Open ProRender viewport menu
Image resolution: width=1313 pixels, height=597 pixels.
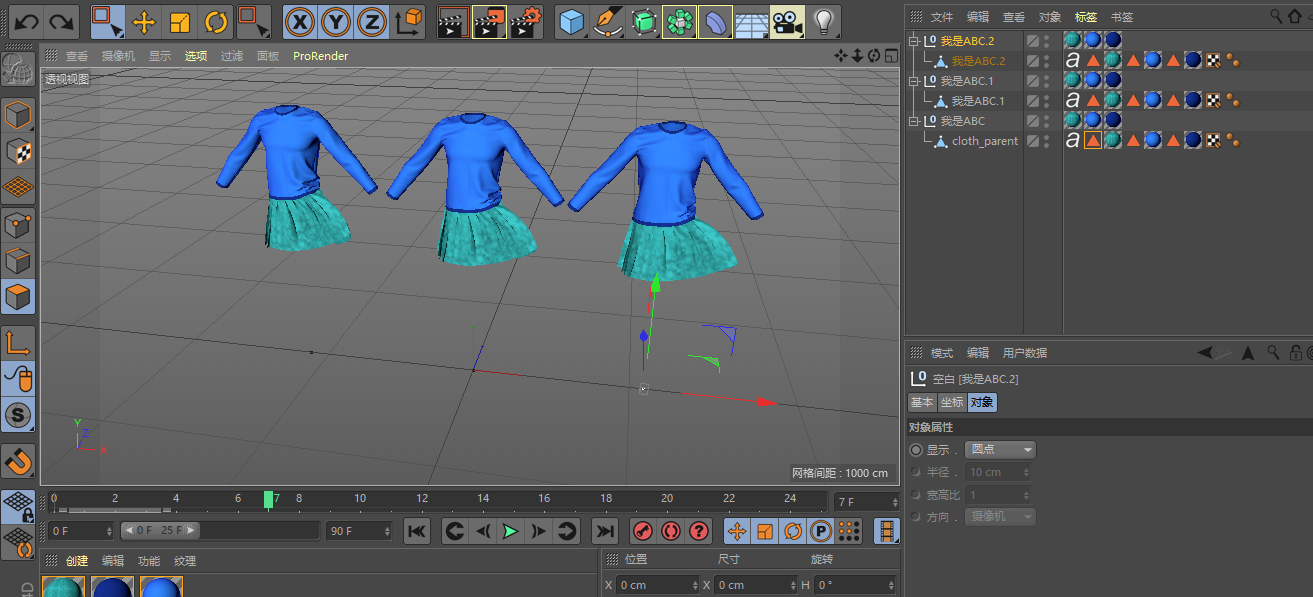321,56
